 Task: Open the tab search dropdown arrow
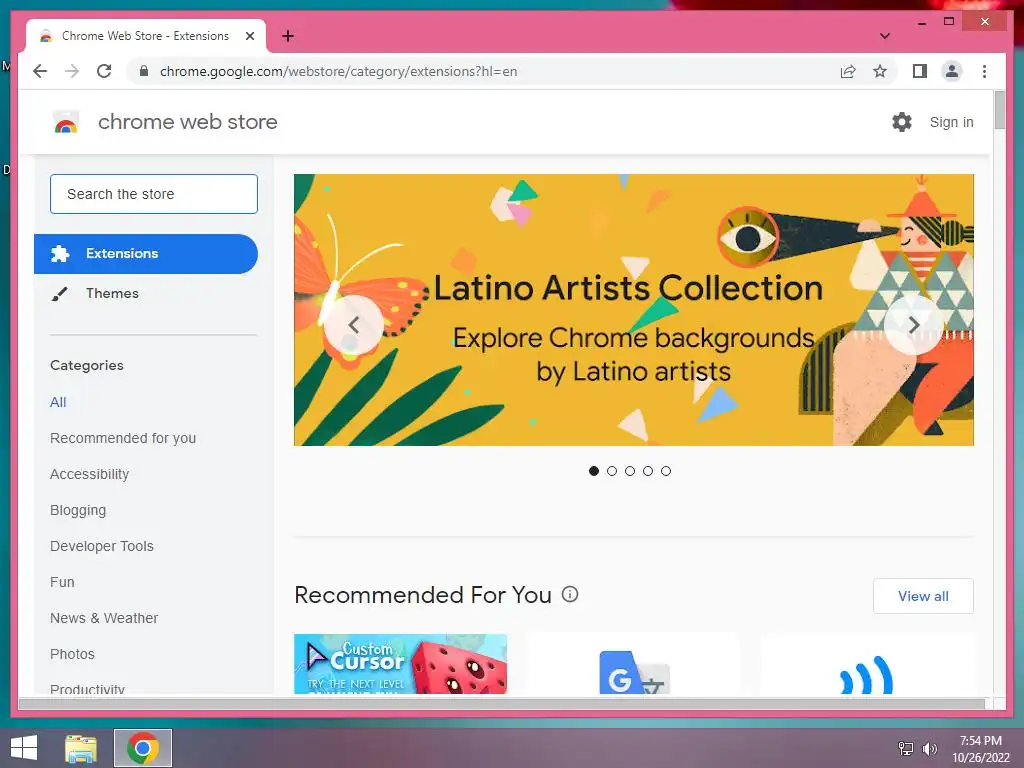coord(885,36)
